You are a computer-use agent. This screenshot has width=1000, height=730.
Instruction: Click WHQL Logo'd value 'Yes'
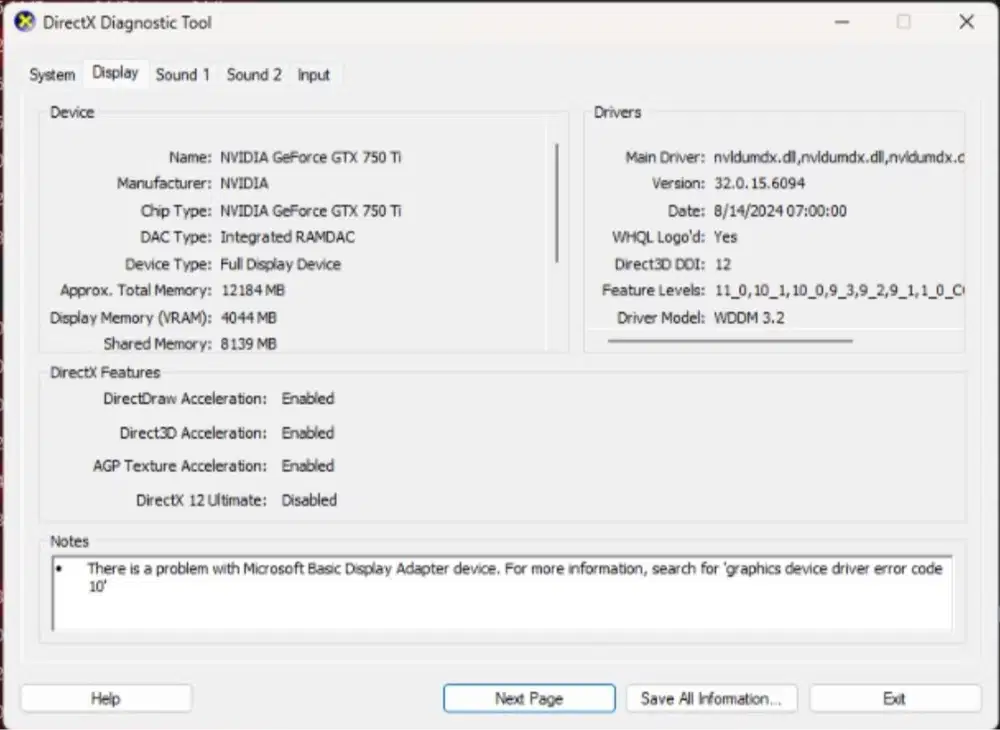[726, 237]
